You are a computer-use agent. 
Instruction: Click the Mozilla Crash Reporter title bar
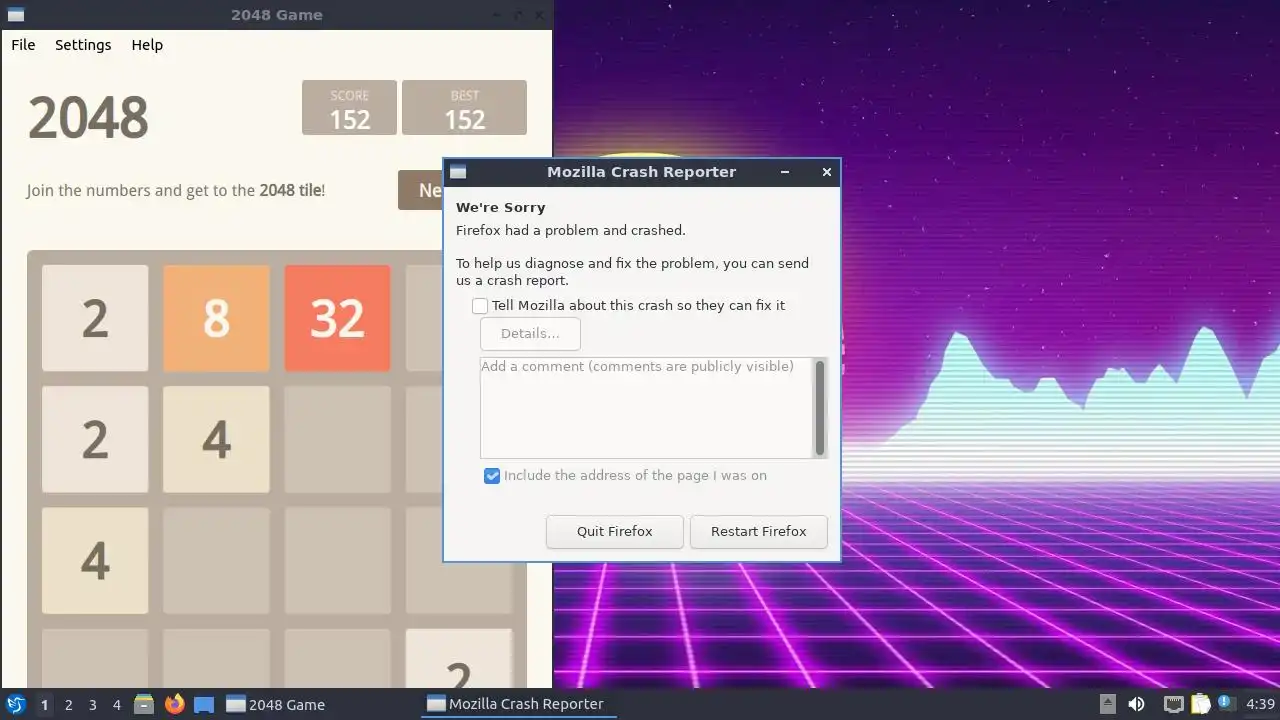click(x=641, y=172)
